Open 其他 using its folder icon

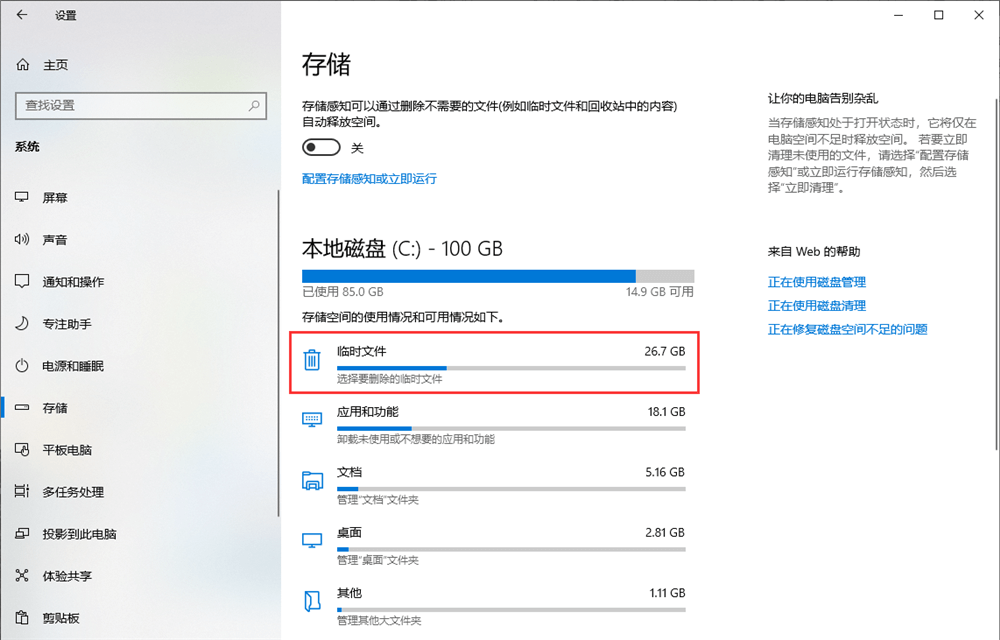coord(311,602)
